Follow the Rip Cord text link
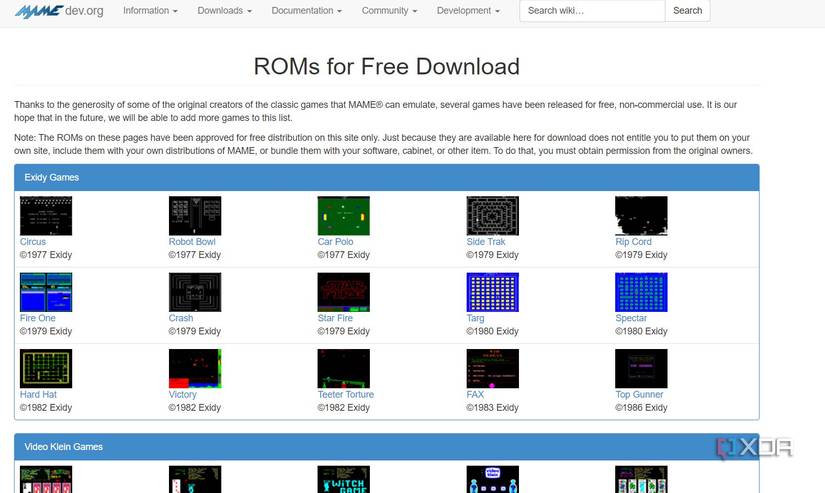825x493 pixels. click(x=633, y=242)
